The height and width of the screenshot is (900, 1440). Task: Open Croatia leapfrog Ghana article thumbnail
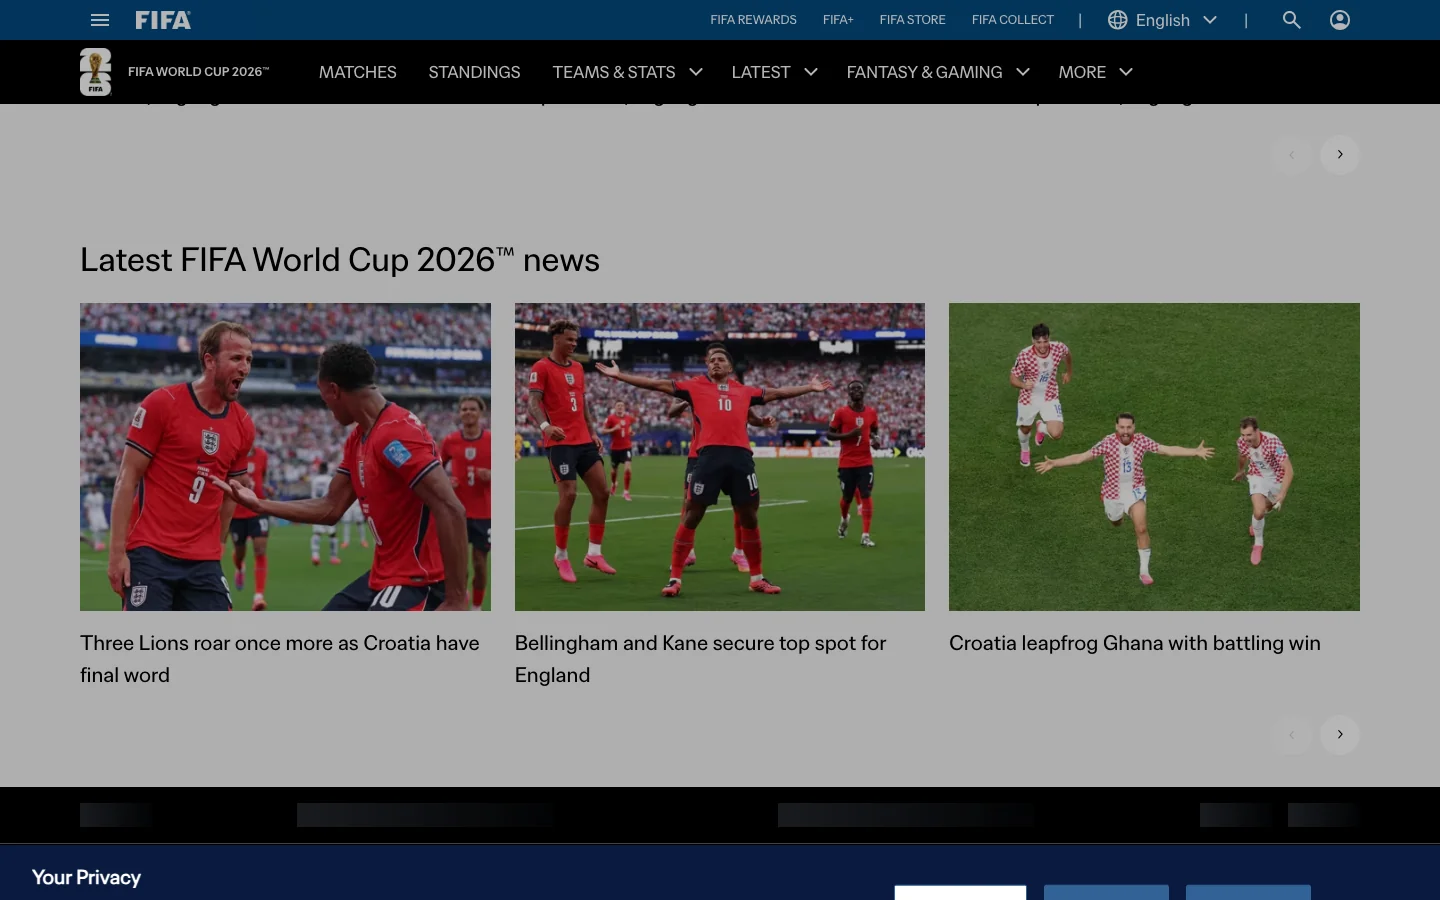point(1154,457)
